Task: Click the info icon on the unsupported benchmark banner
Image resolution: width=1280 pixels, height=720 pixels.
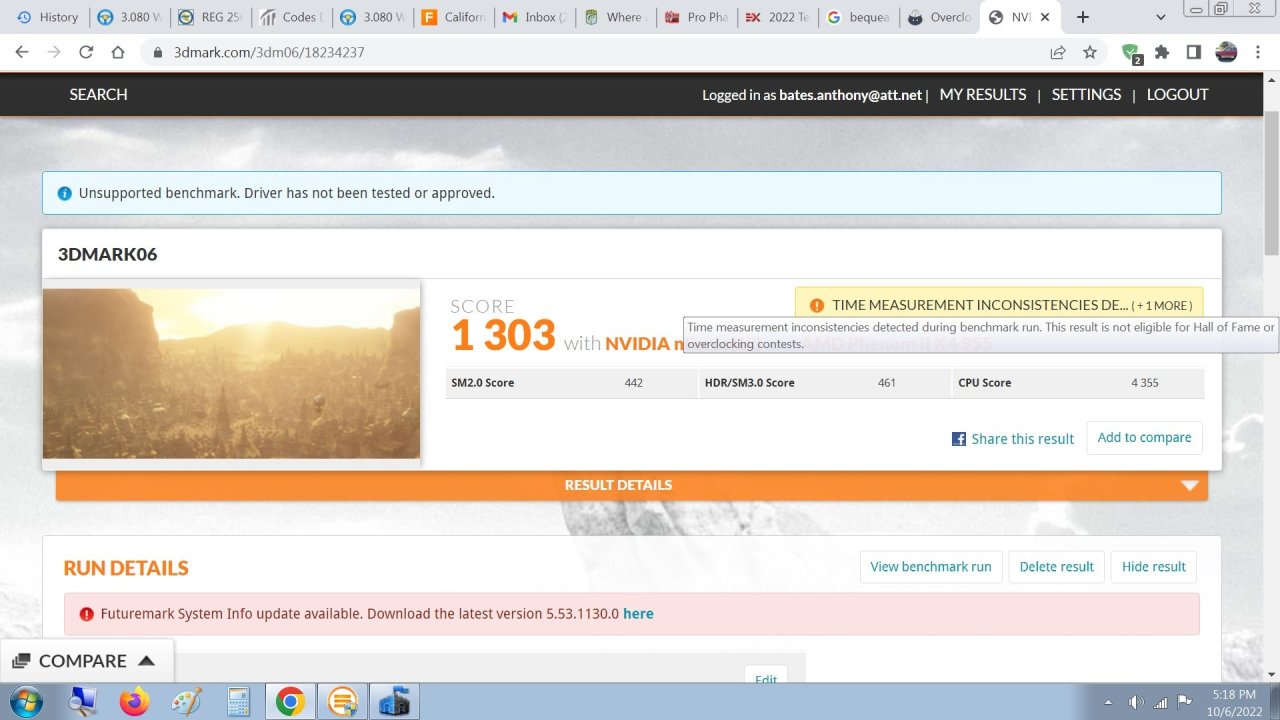Action: click(x=65, y=193)
